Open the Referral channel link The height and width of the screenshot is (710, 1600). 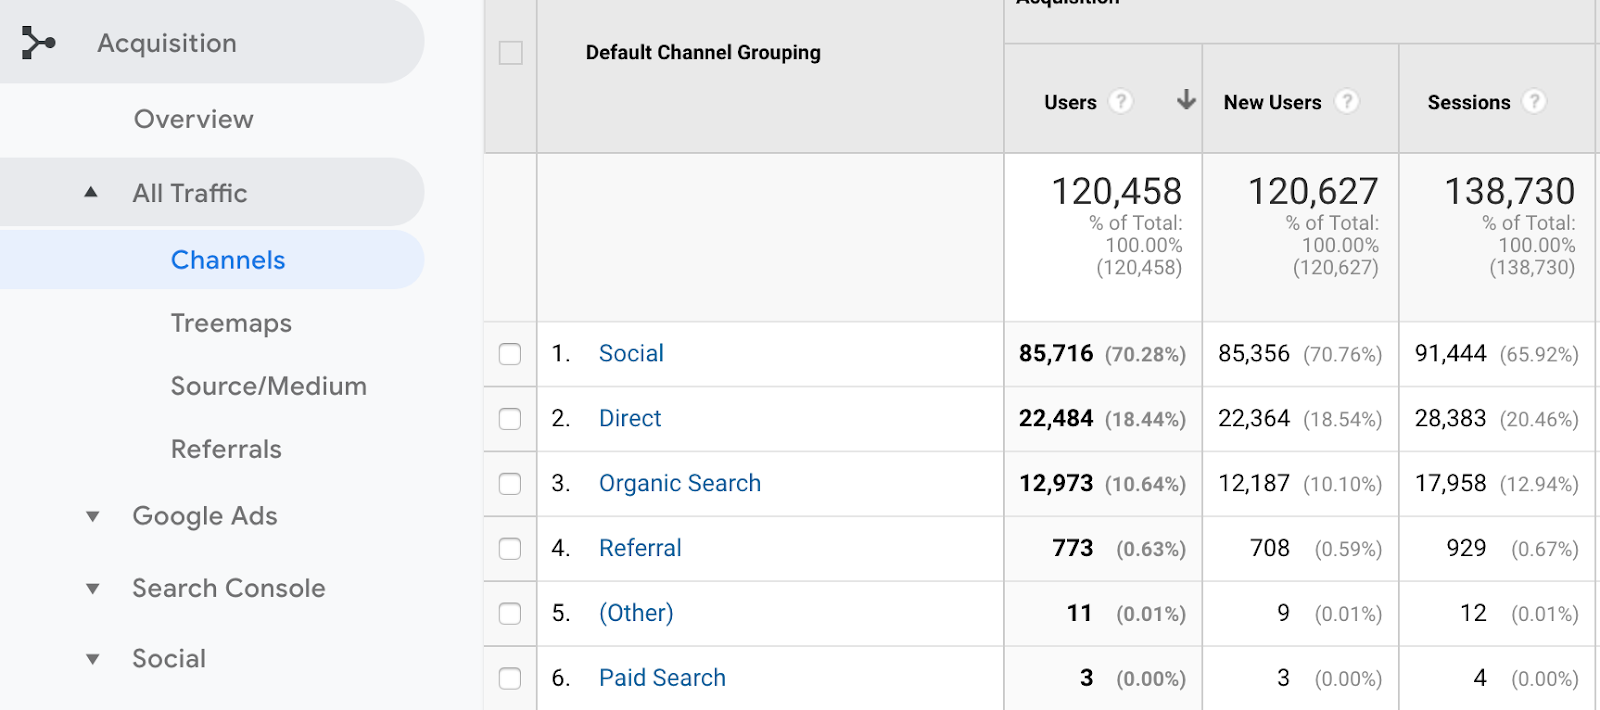pyautogui.click(x=640, y=549)
